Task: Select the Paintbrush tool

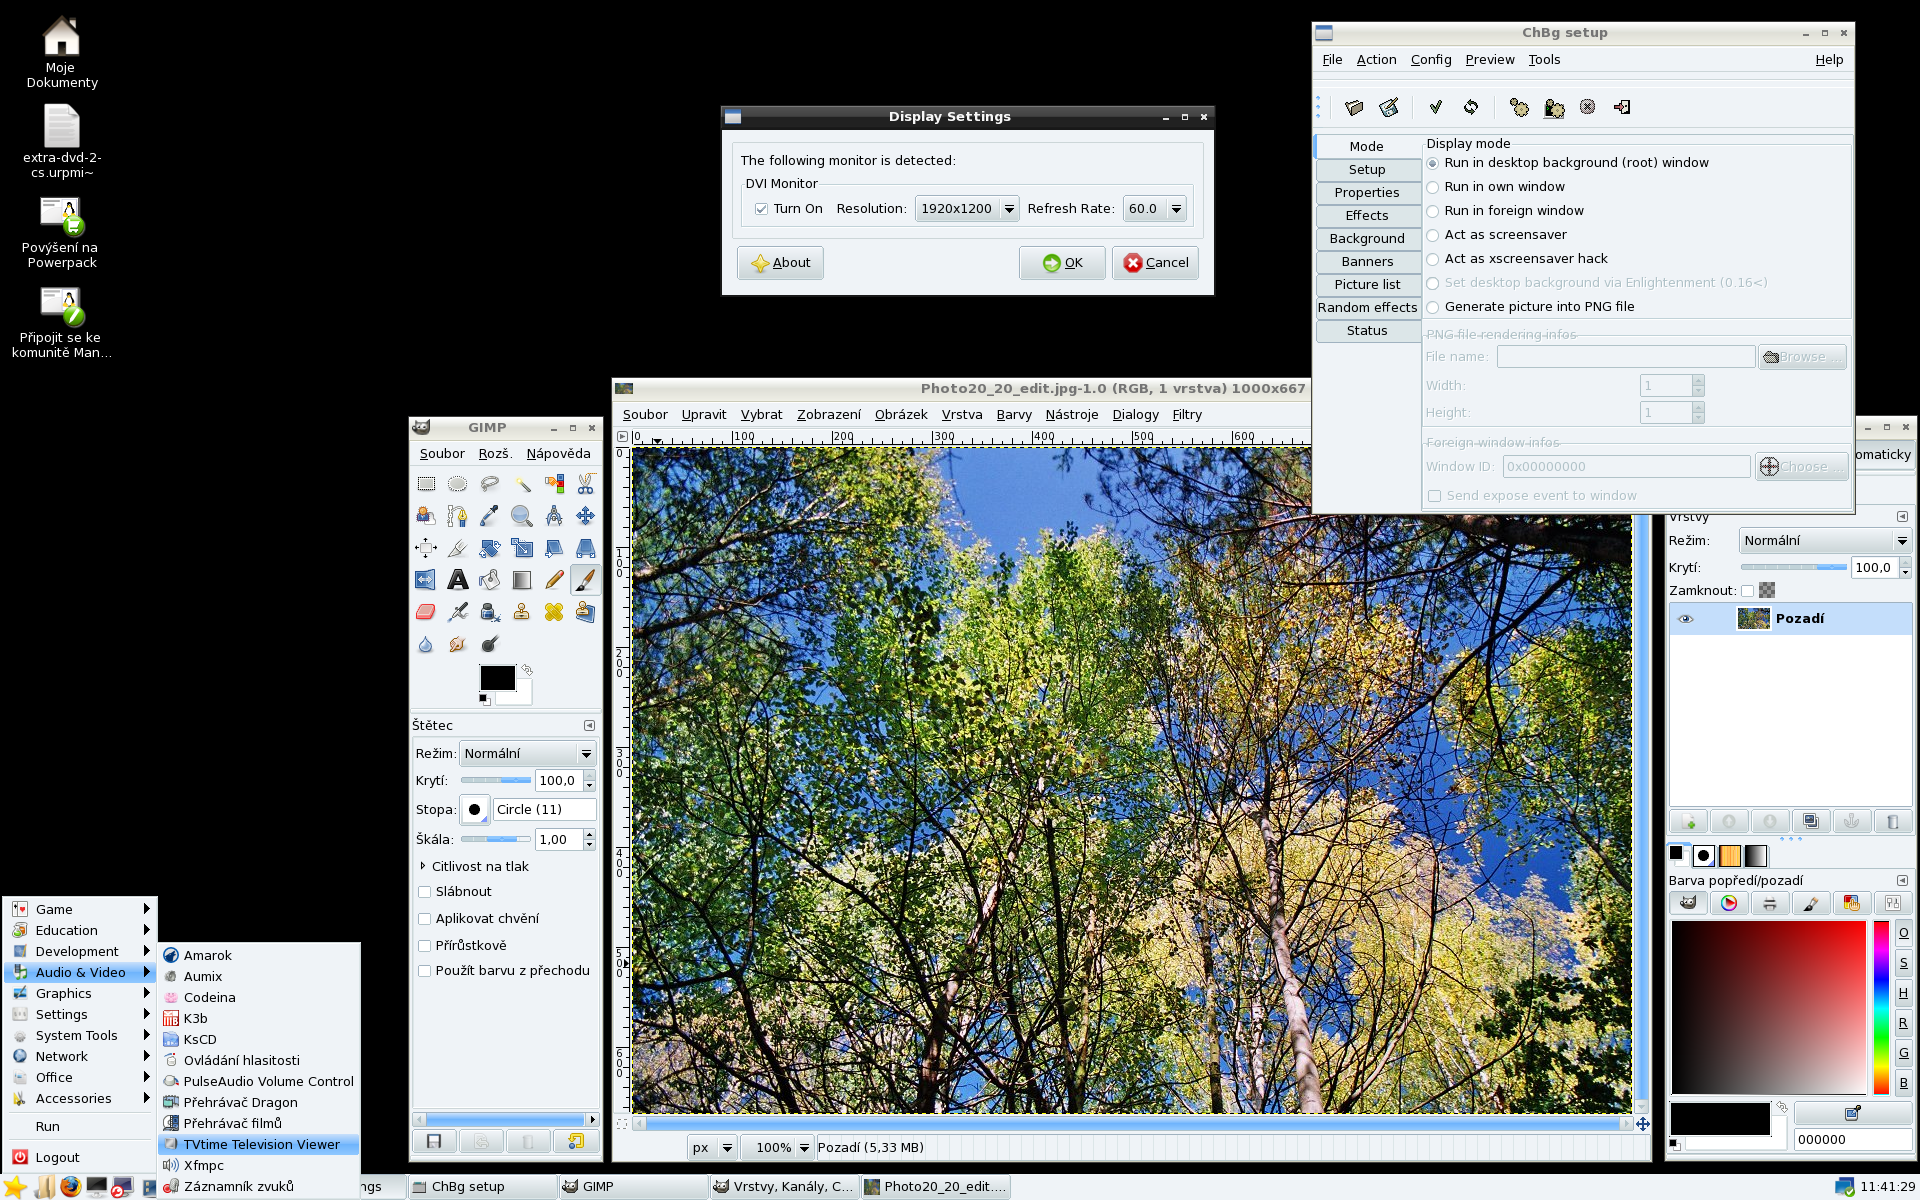Action: [586, 580]
